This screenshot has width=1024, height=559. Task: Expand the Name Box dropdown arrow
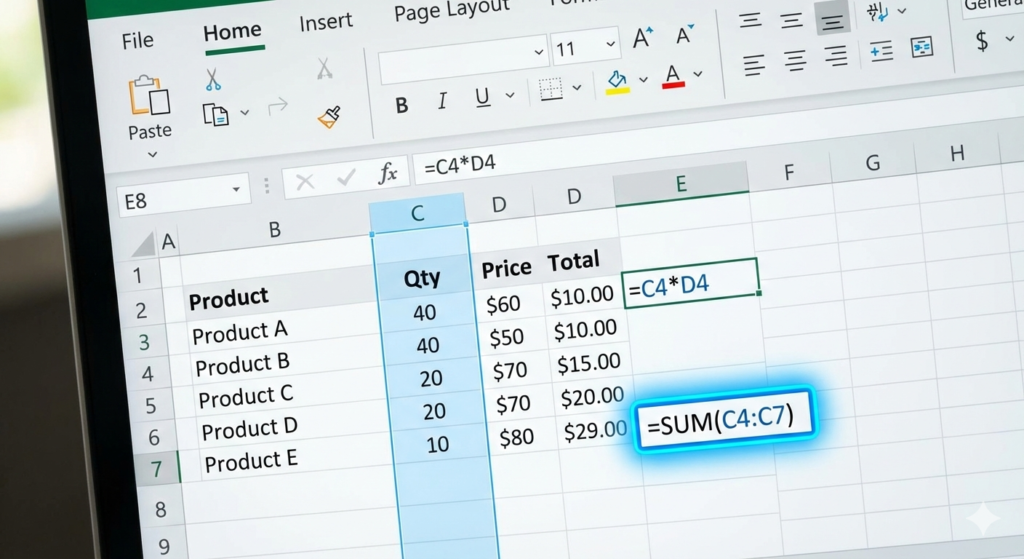tap(236, 188)
